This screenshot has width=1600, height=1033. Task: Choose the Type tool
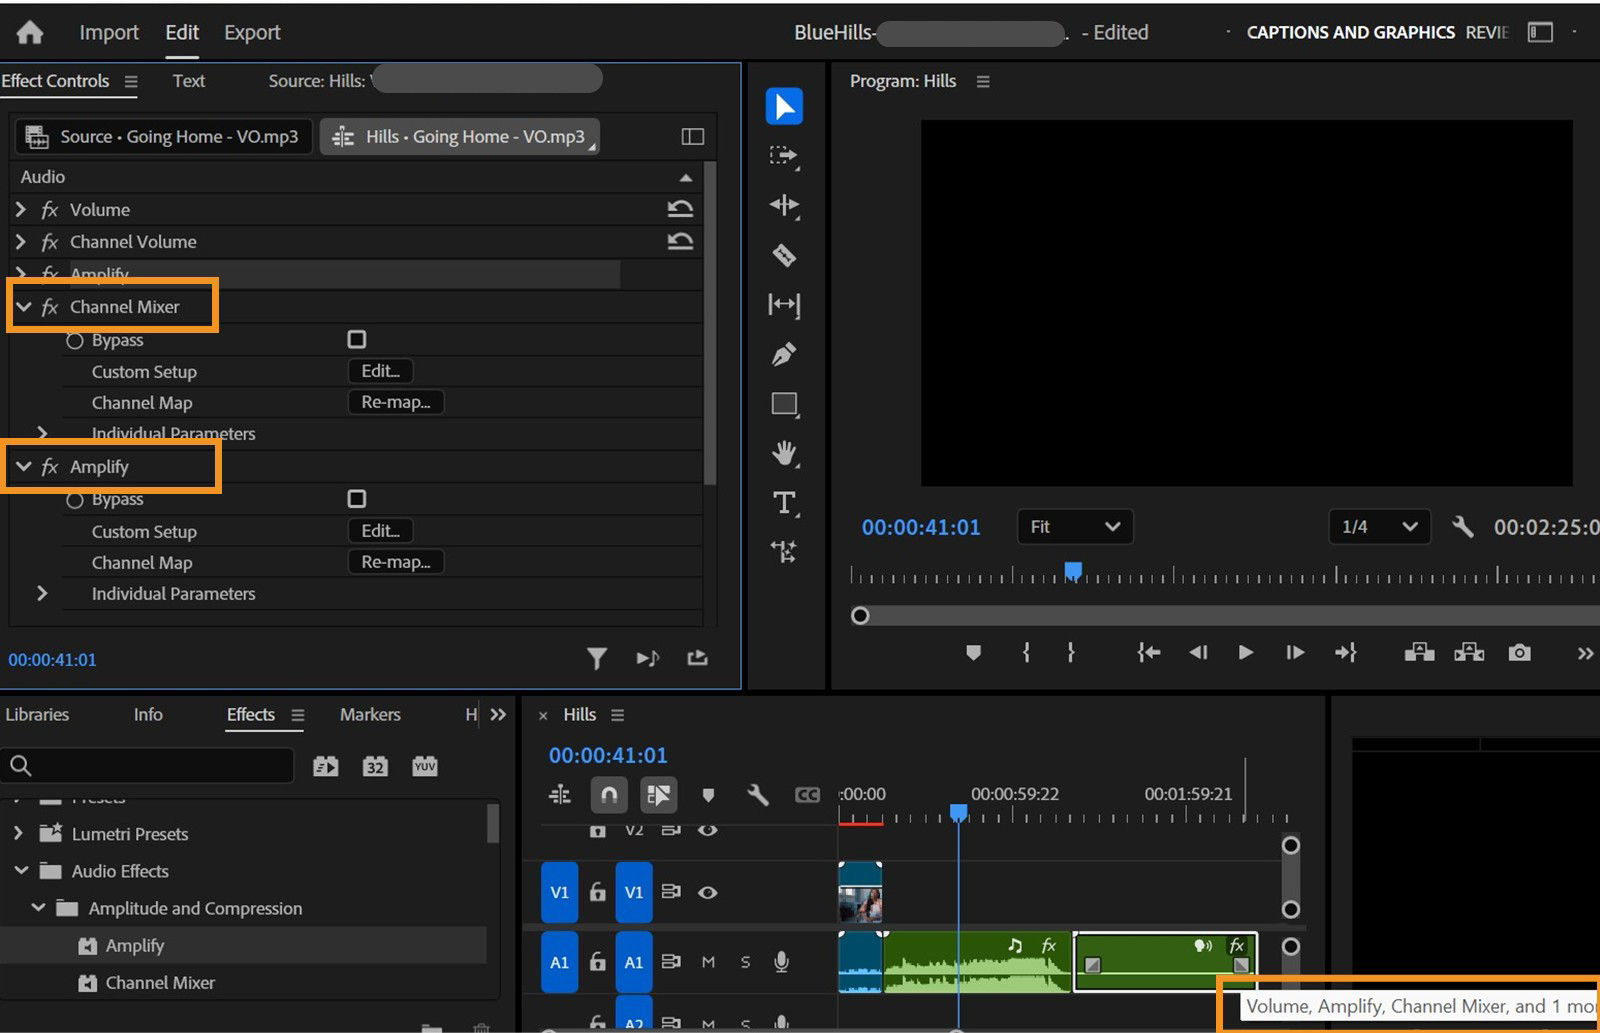point(785,504)
